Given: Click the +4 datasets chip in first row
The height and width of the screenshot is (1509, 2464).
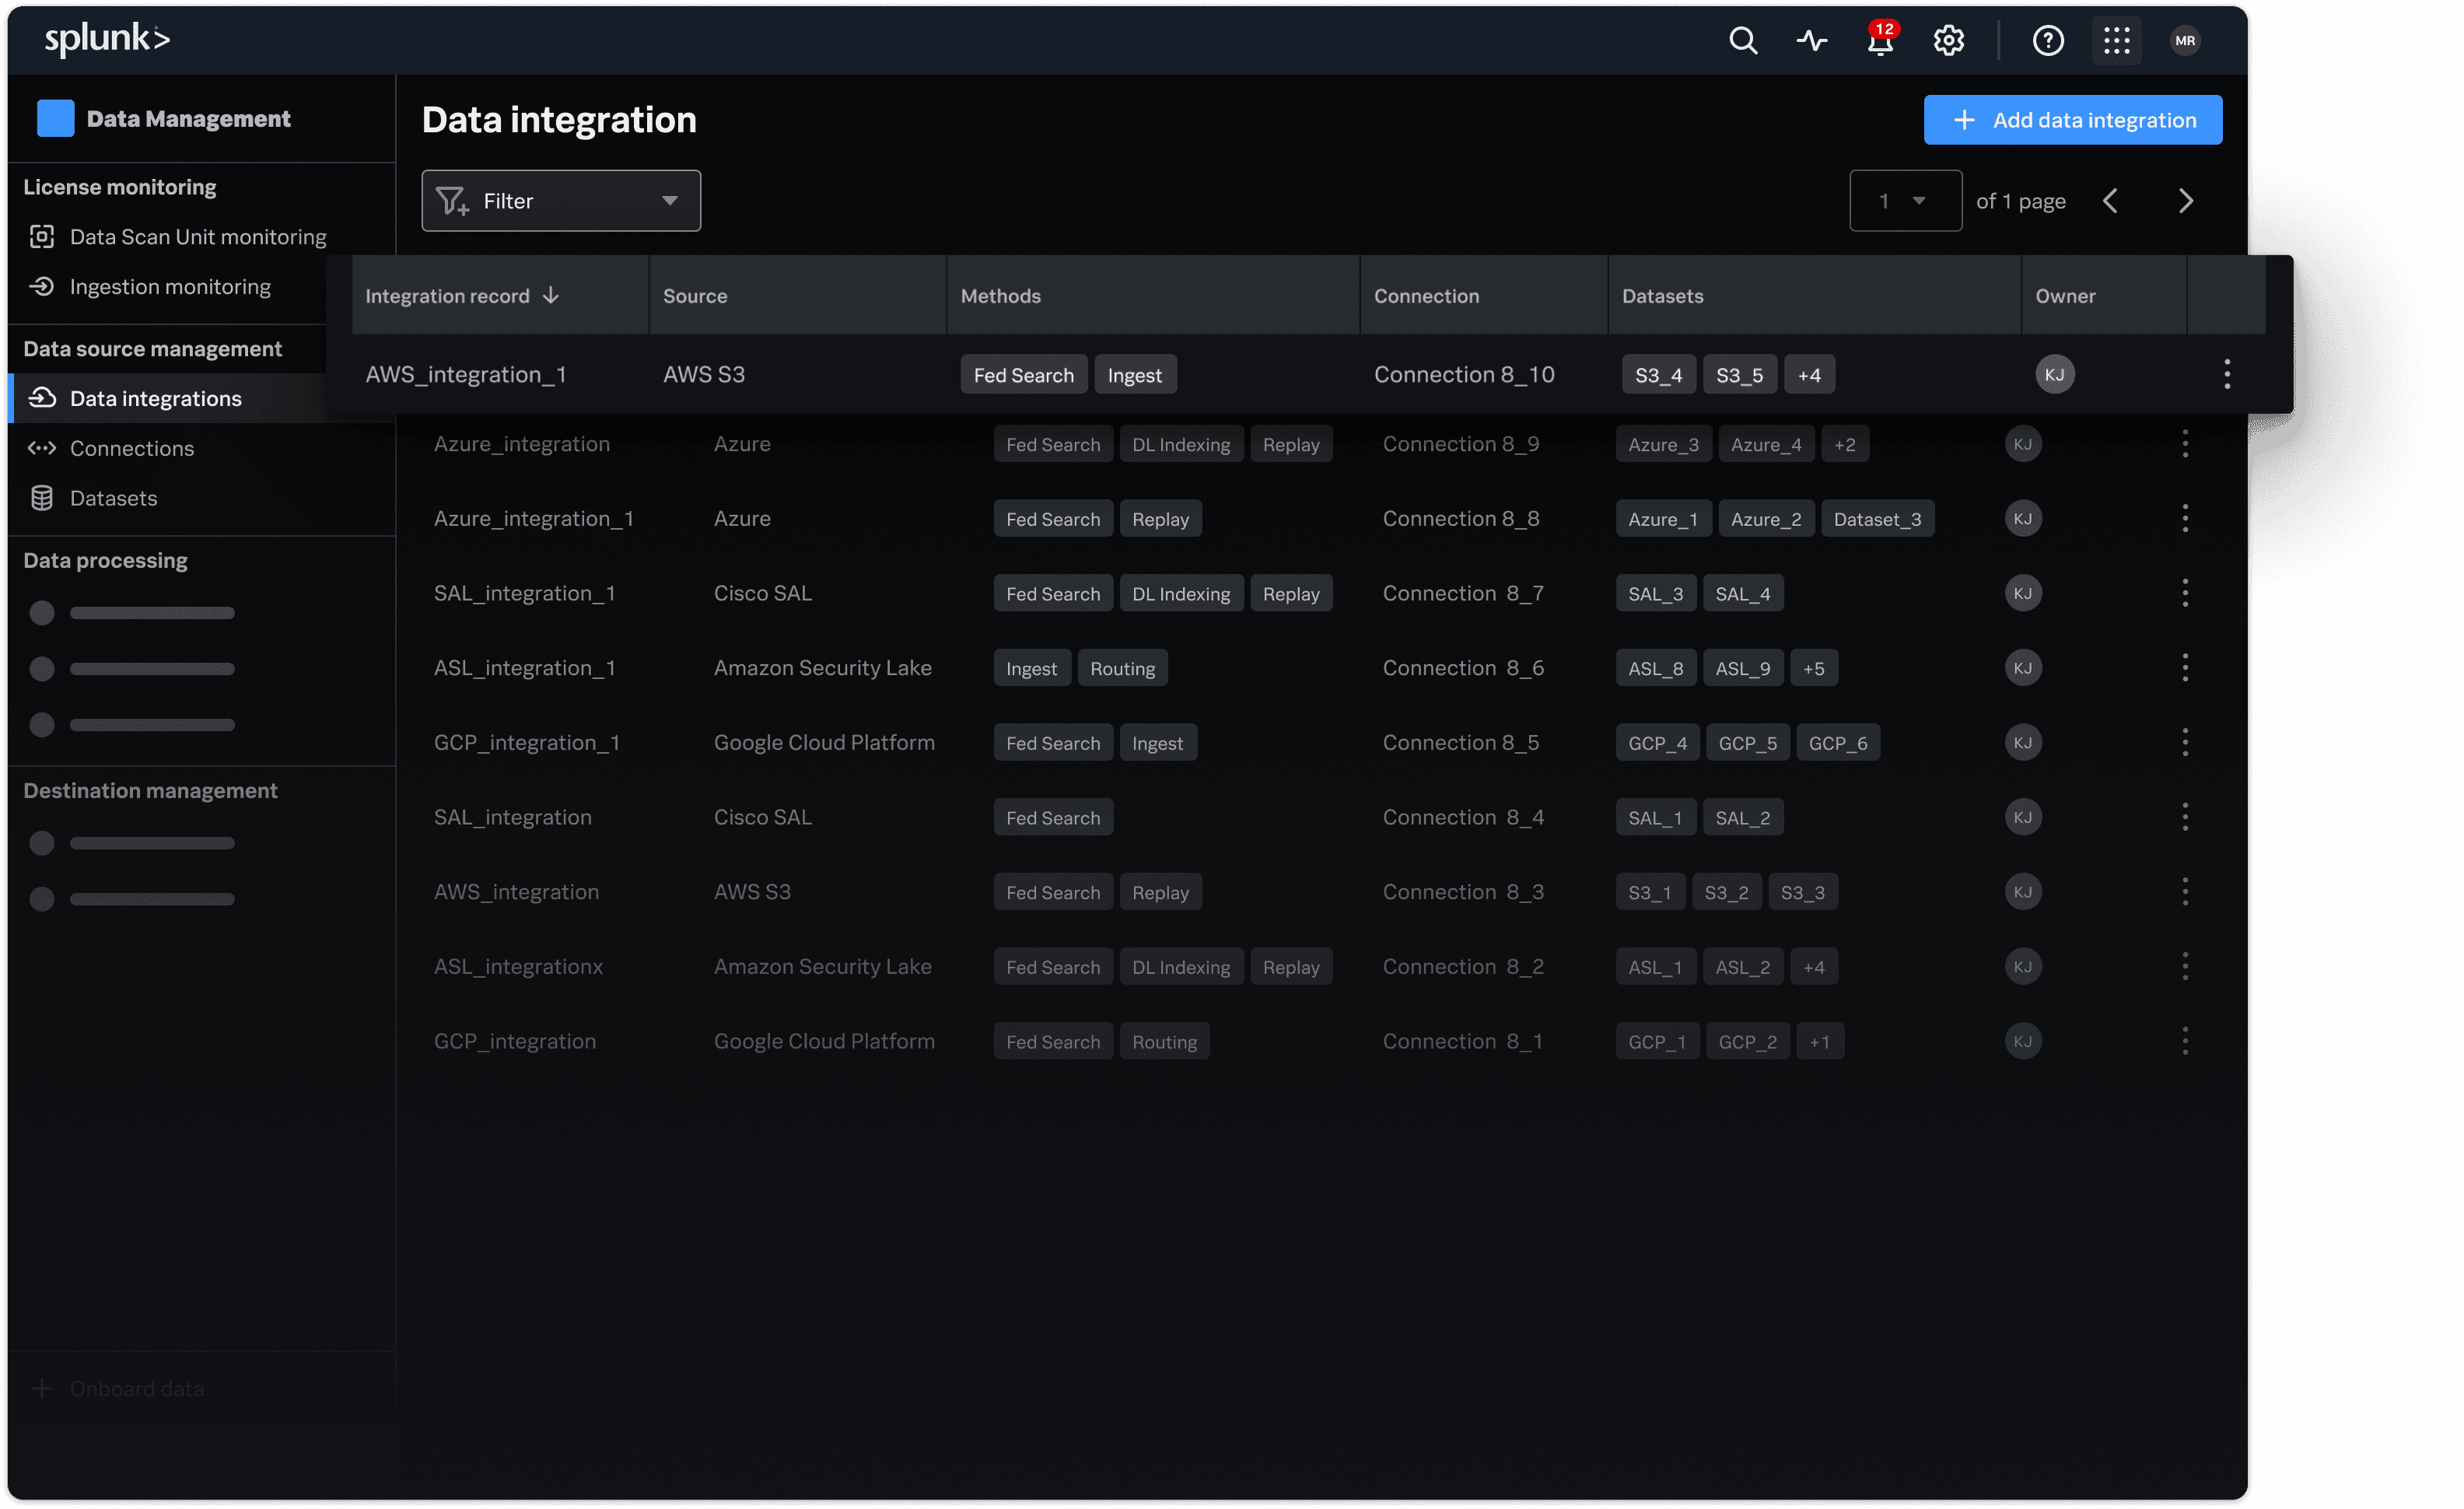Looking at the screenshot, I should (1808, 375).
